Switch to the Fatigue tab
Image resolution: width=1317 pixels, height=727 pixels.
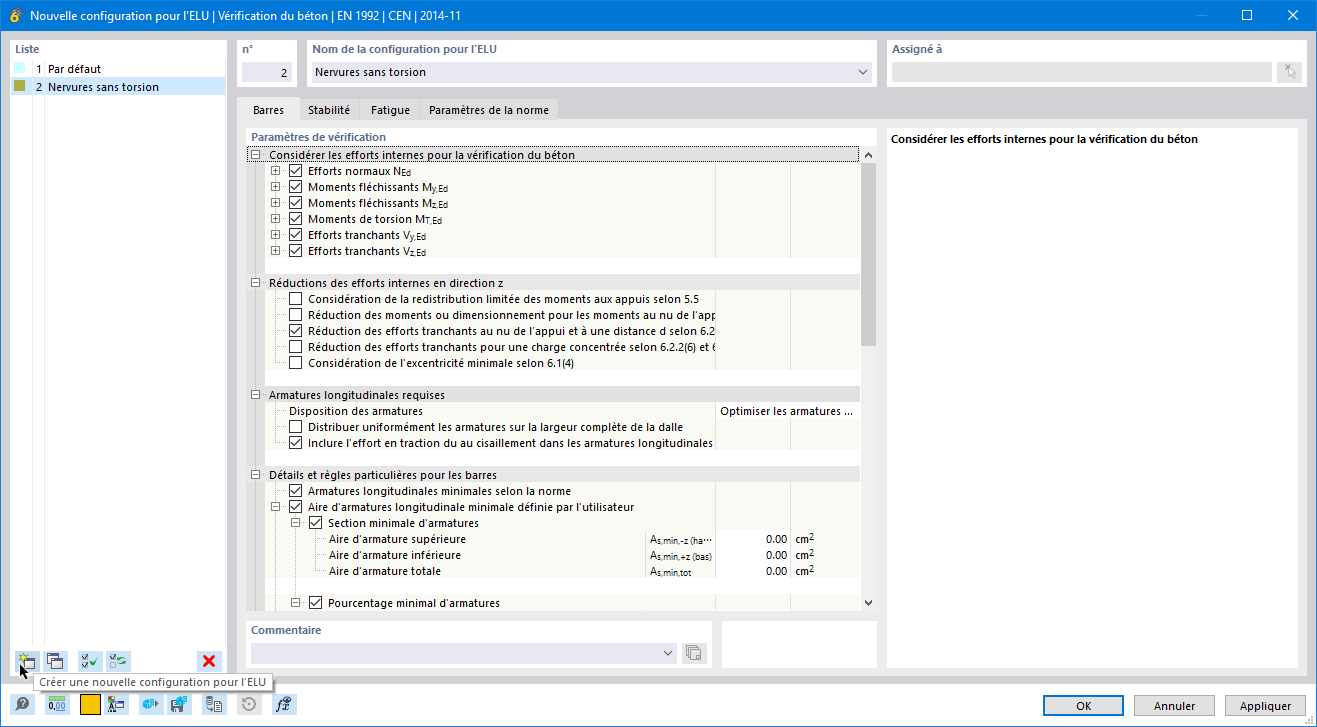389,110
